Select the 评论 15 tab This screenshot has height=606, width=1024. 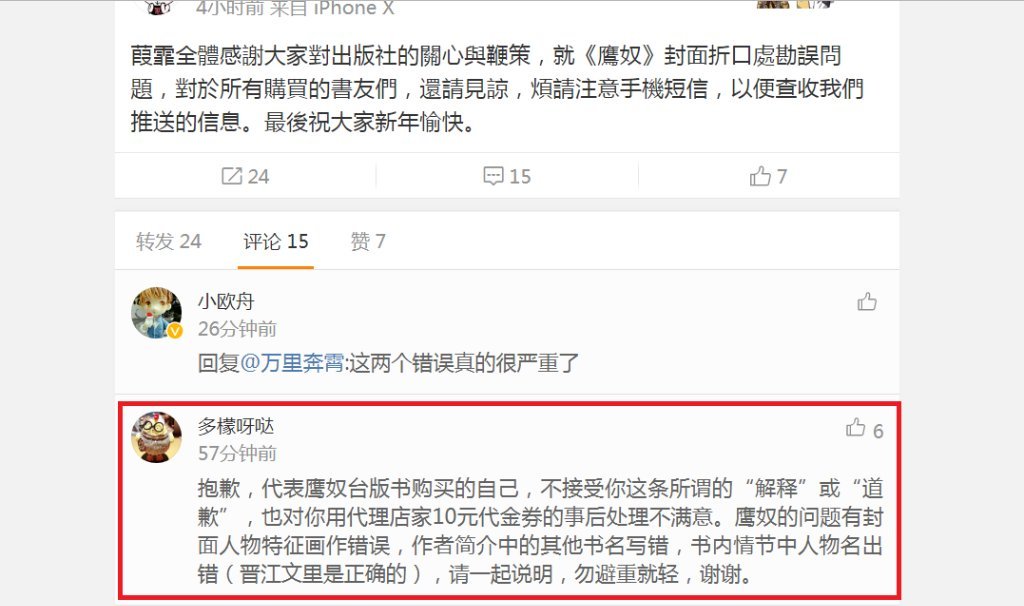276,242
